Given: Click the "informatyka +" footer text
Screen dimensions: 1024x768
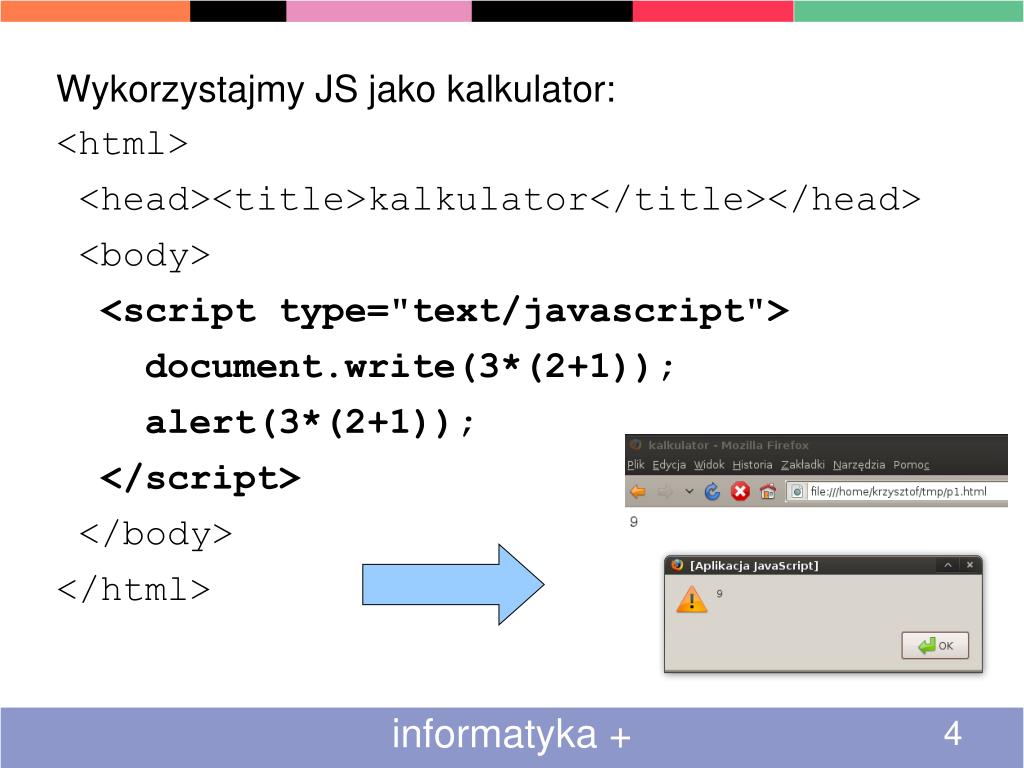Looking at the screenshot, I should pyautogui.click(x=511, y=735).
